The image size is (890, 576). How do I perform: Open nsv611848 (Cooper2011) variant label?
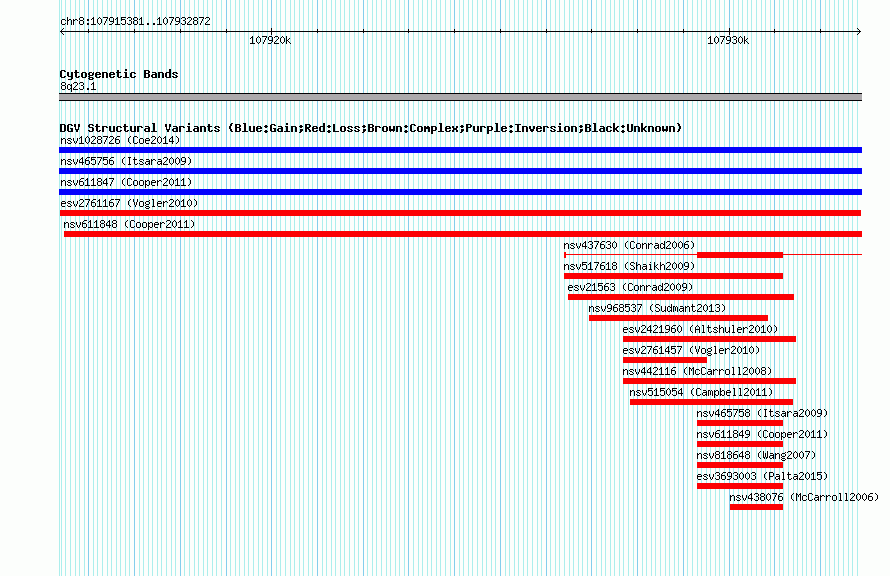tap(129, 224)
